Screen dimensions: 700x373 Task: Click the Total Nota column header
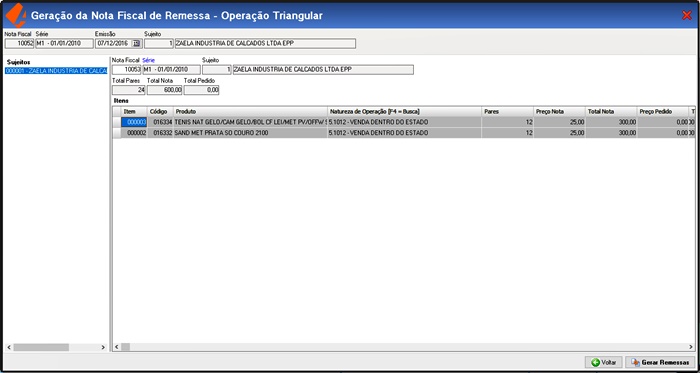612,111
